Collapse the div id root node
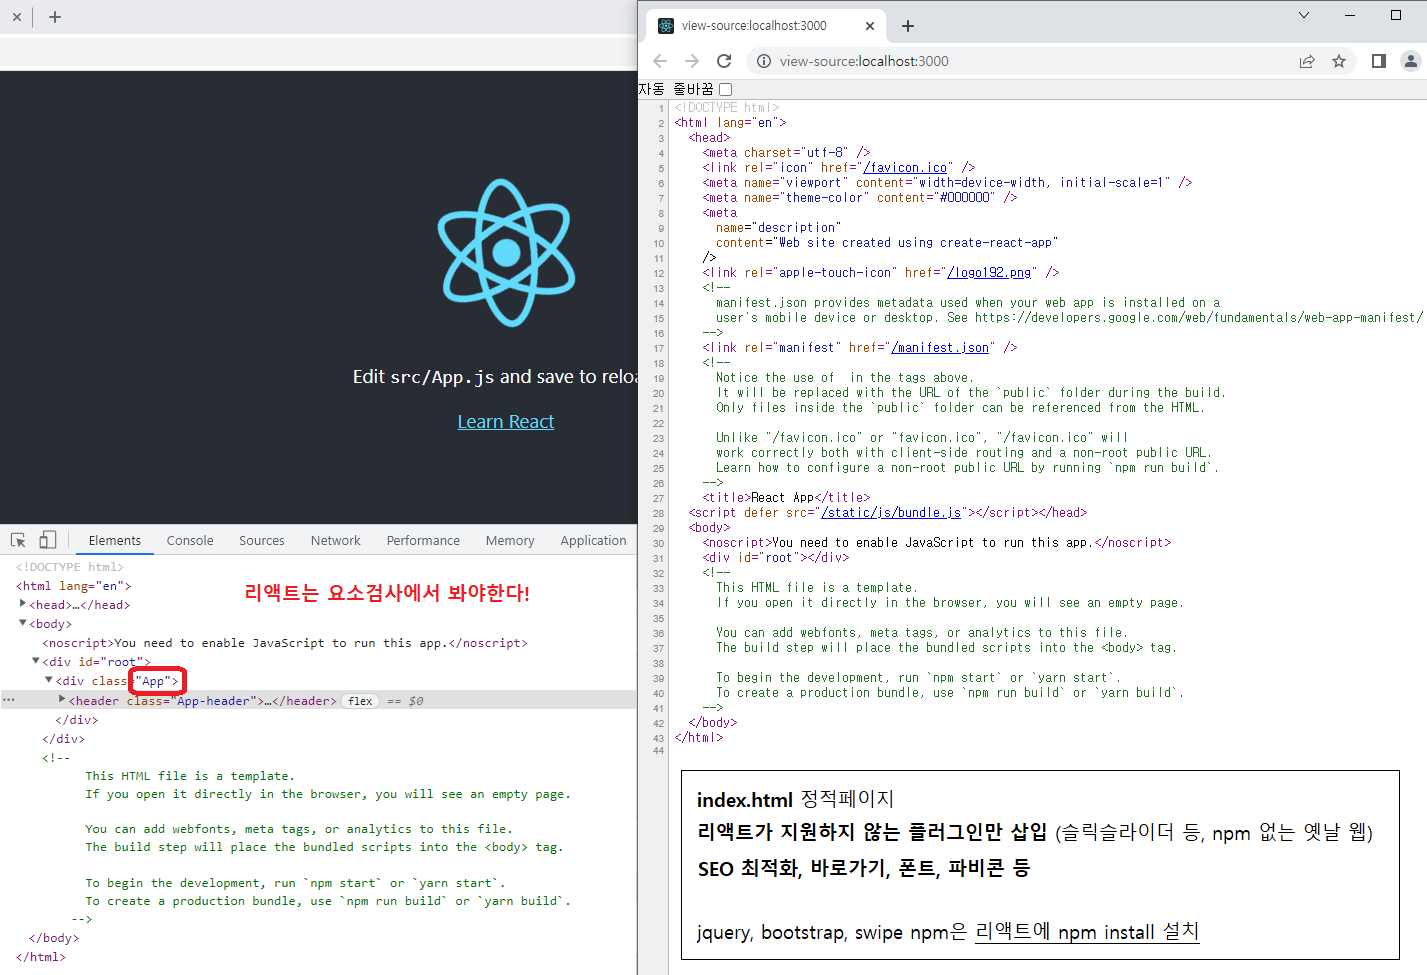The image size is (1427, 975). coord(36,661)
